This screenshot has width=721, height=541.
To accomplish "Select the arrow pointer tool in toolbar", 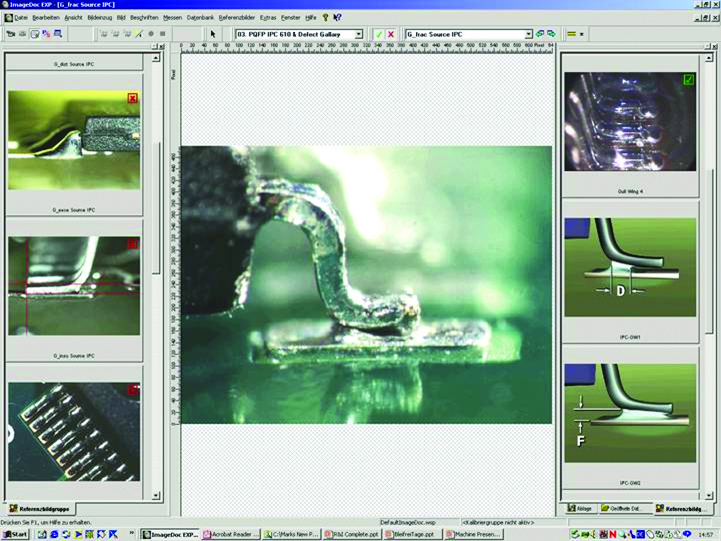I will pyautogui.click(x=213, y=34).
